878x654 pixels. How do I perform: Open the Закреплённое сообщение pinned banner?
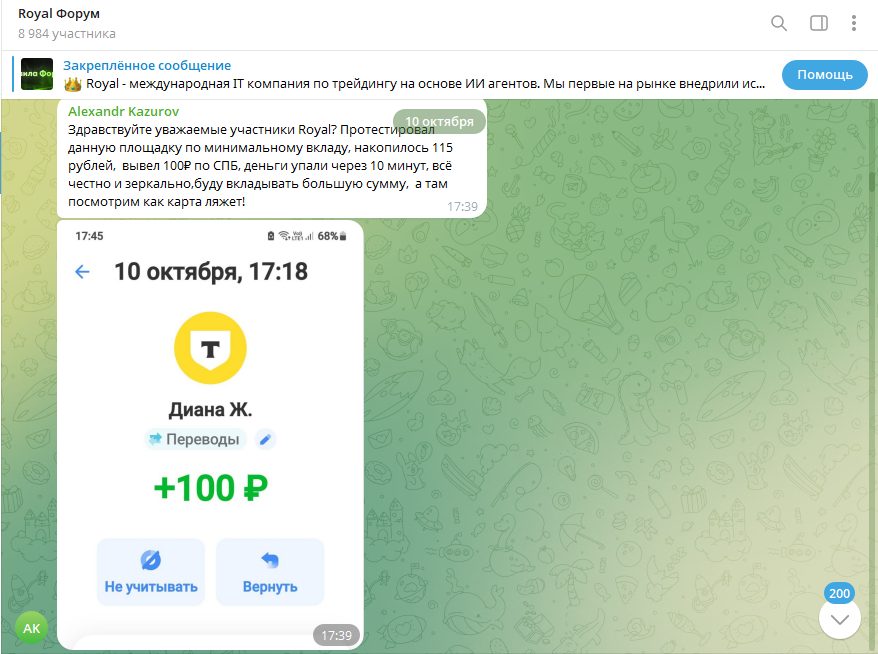coord(392,74)
